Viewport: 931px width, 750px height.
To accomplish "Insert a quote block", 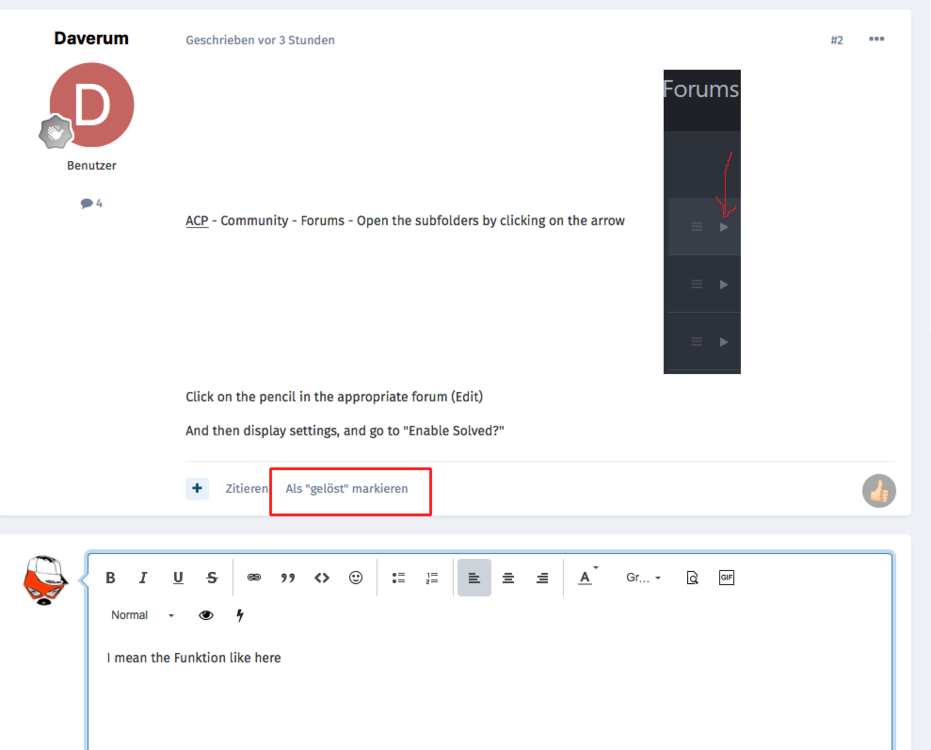I will [288, 578].
